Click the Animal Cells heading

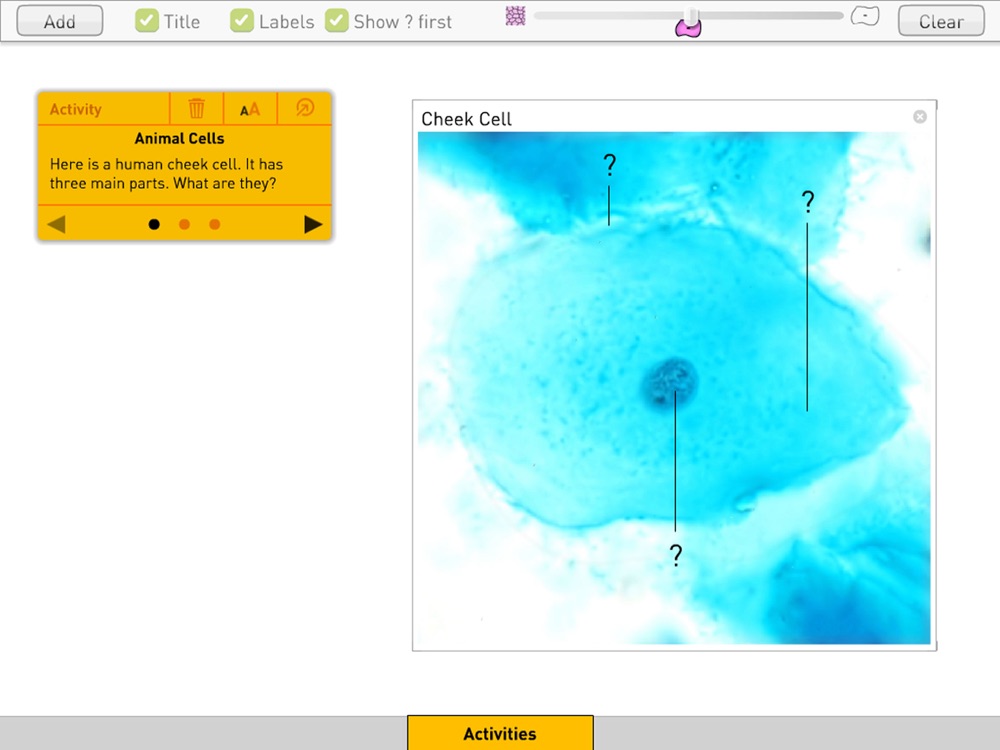[179, 138]
